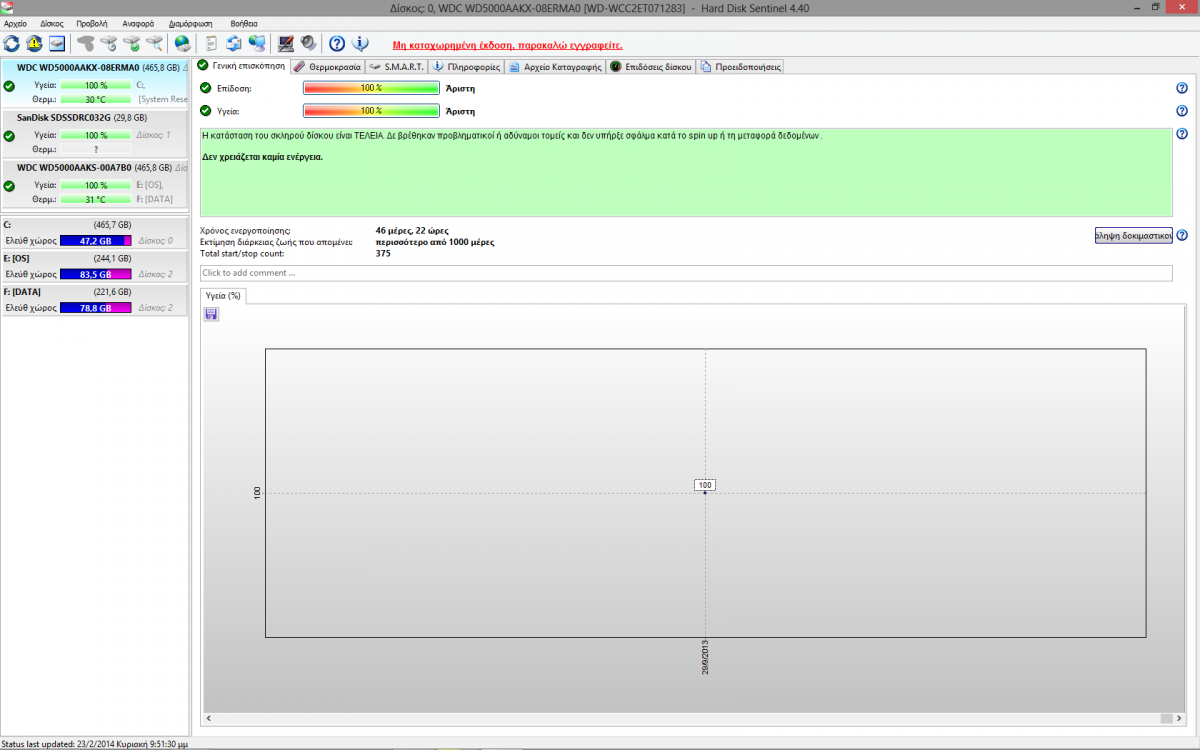Image resolution: width=1200 pixels, height=750 pixels.
Task: Click the report document toolbar icon
Action: click(211, 43)
